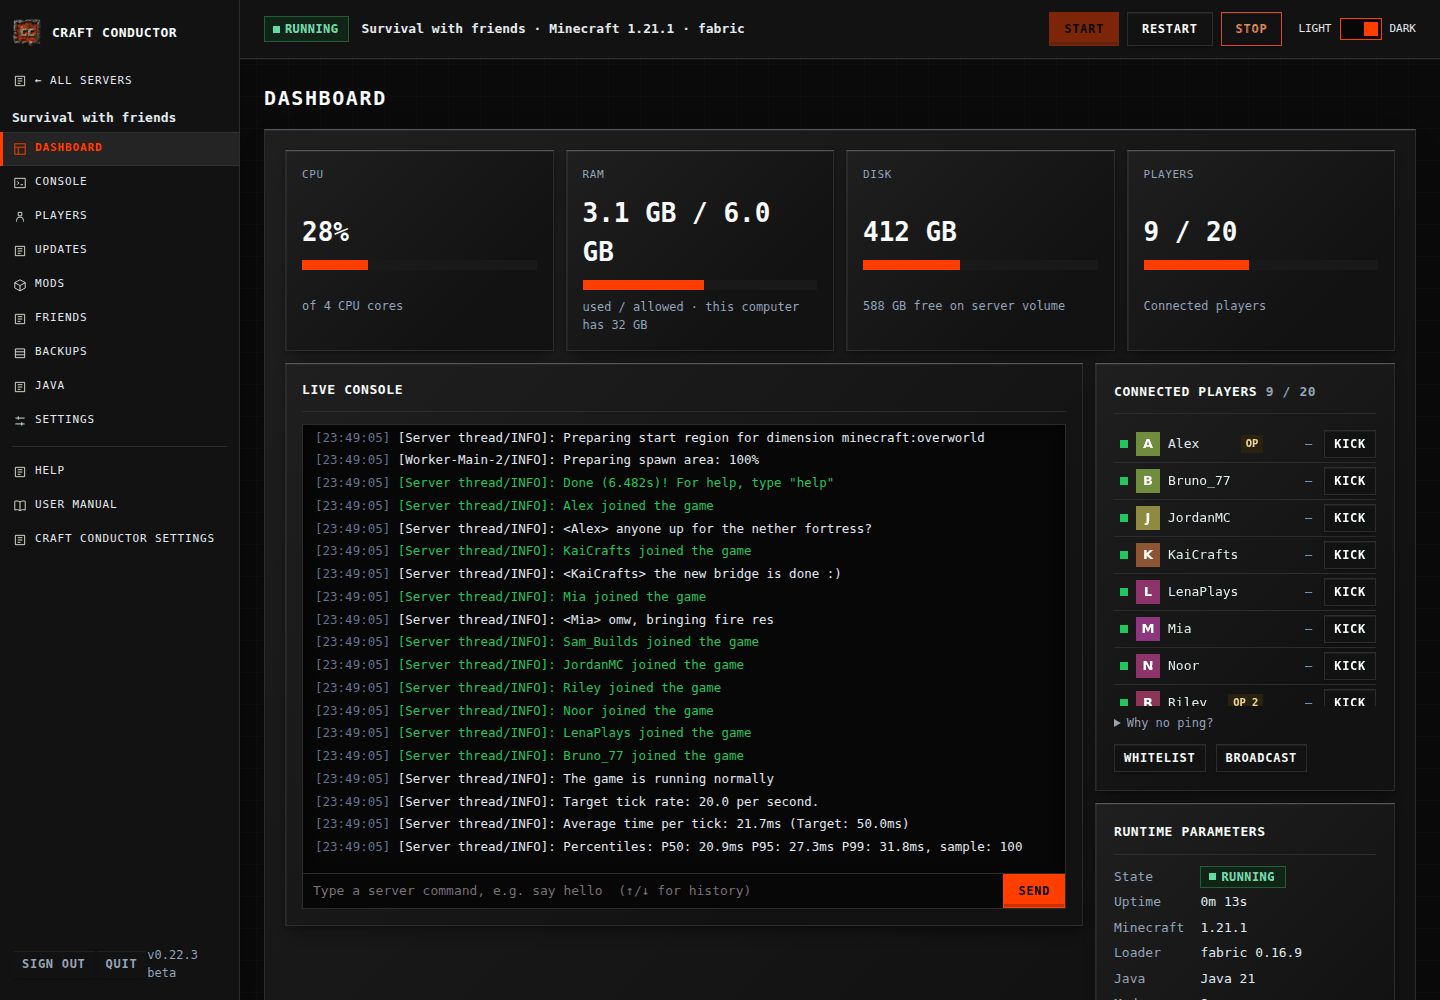Viewport: 1440px width, 1000px height.
Task: Click the Mods cube icon
Action: (x=20, y=284)
